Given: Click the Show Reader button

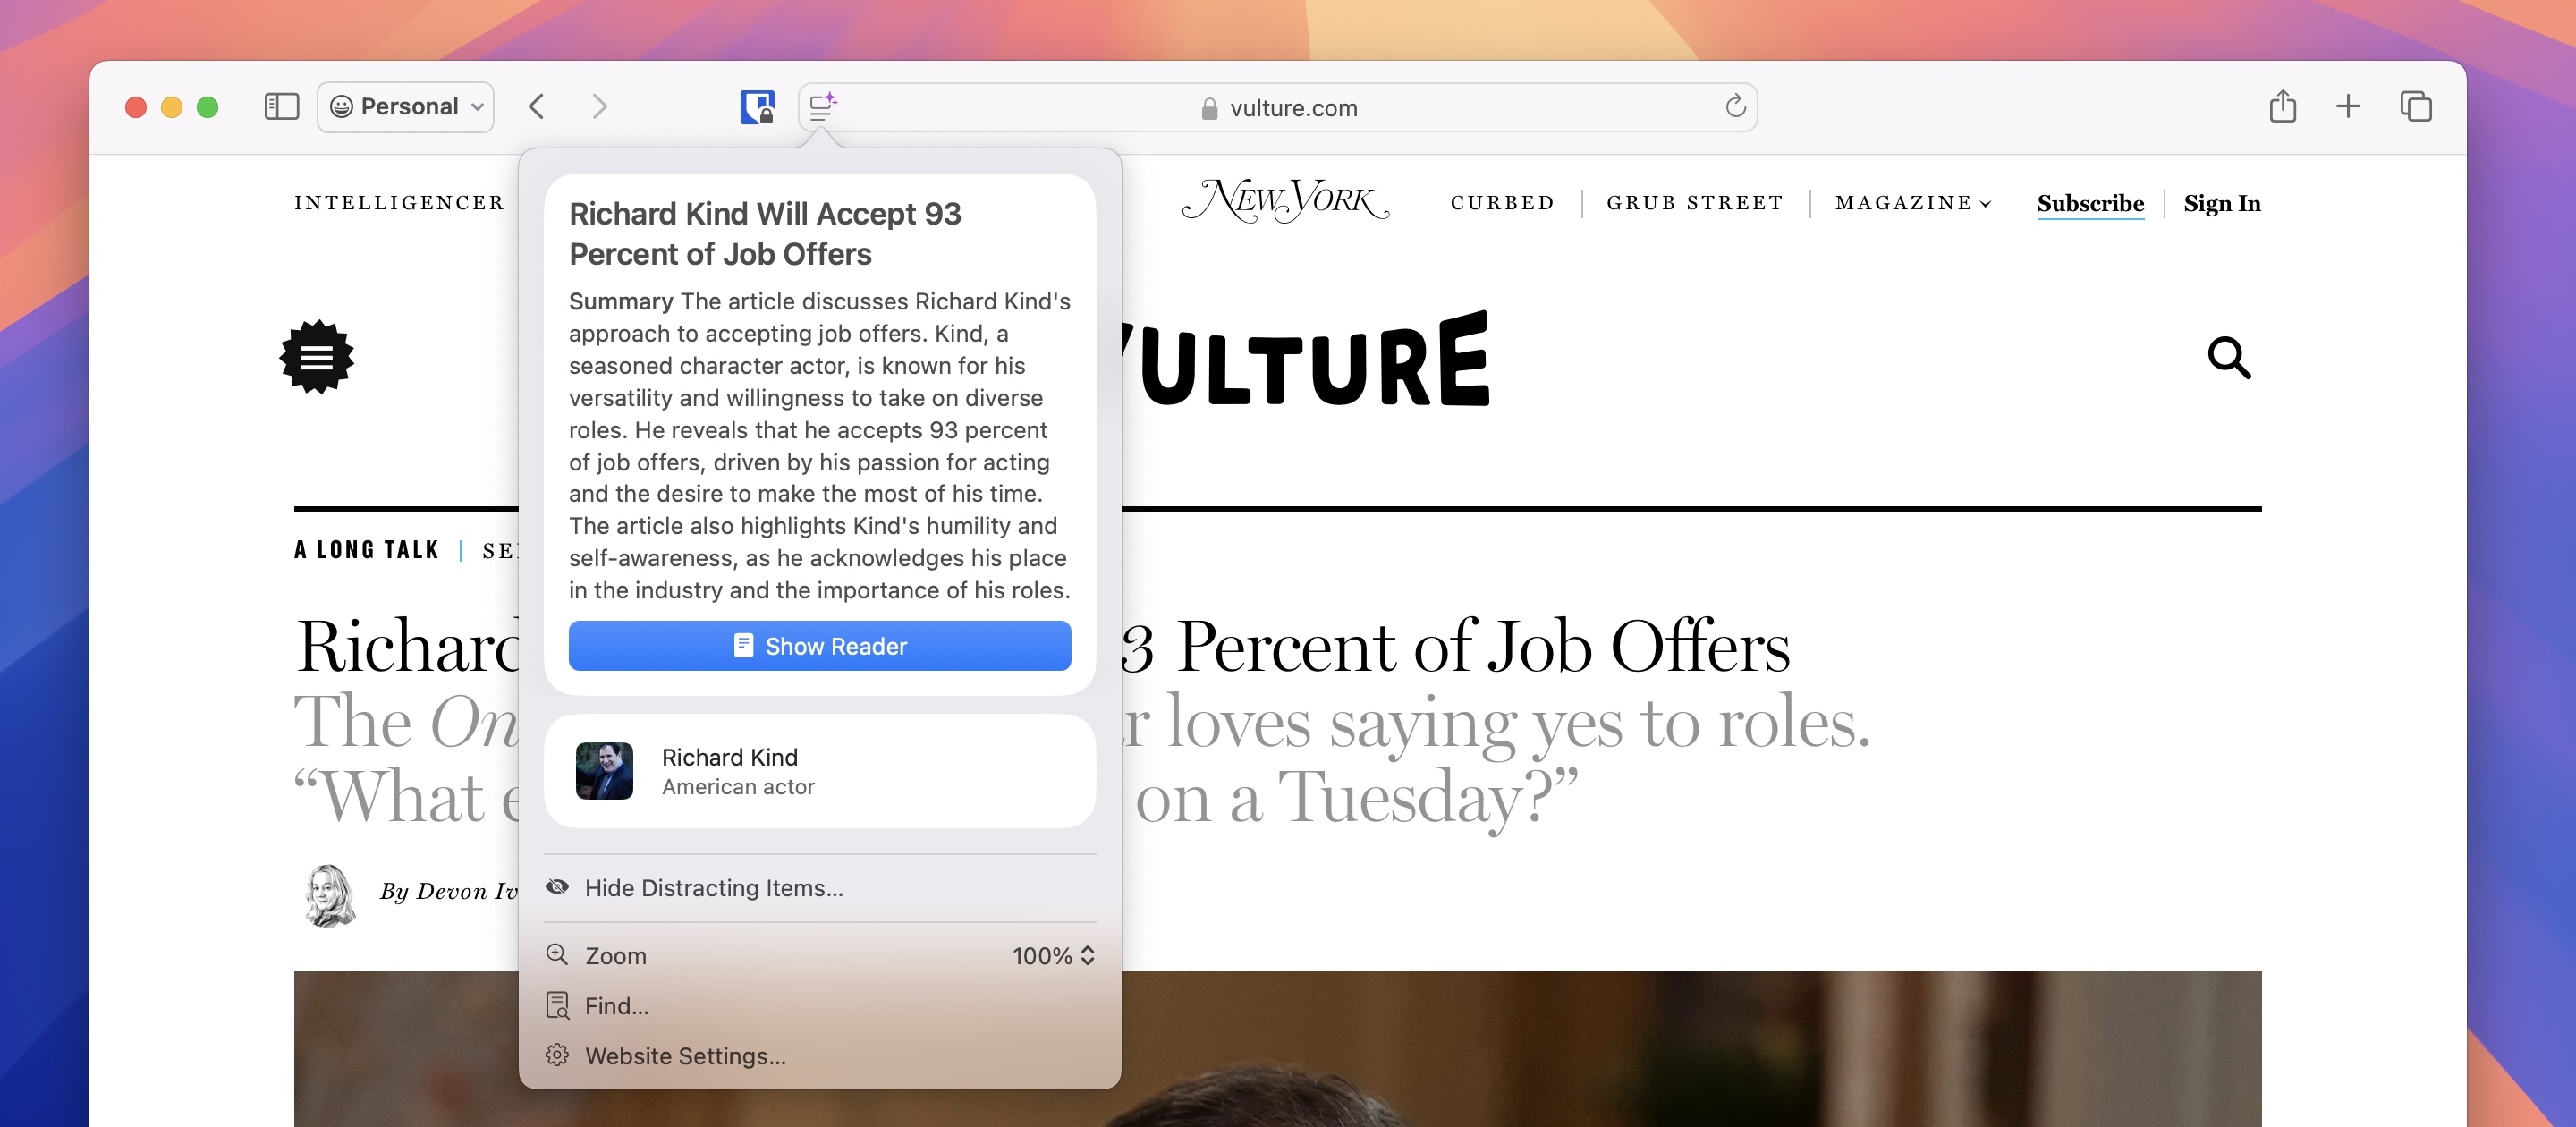Looking at the screenshot, I should point(820,646).
